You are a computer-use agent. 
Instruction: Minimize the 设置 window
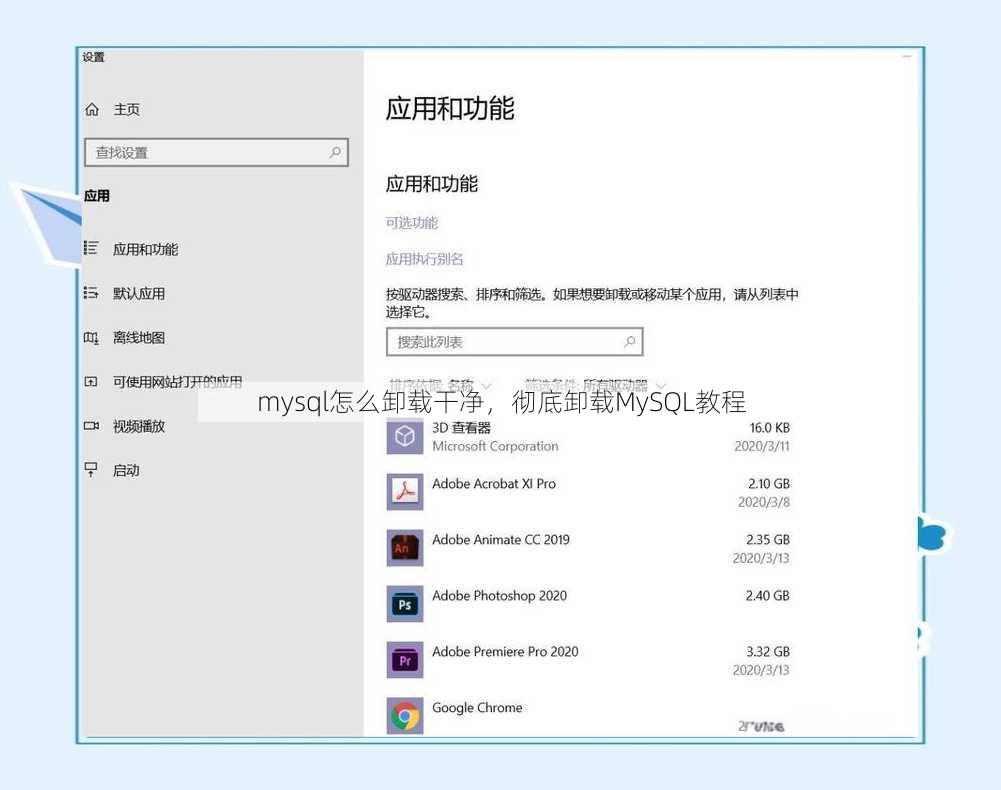tap(907, 57)
